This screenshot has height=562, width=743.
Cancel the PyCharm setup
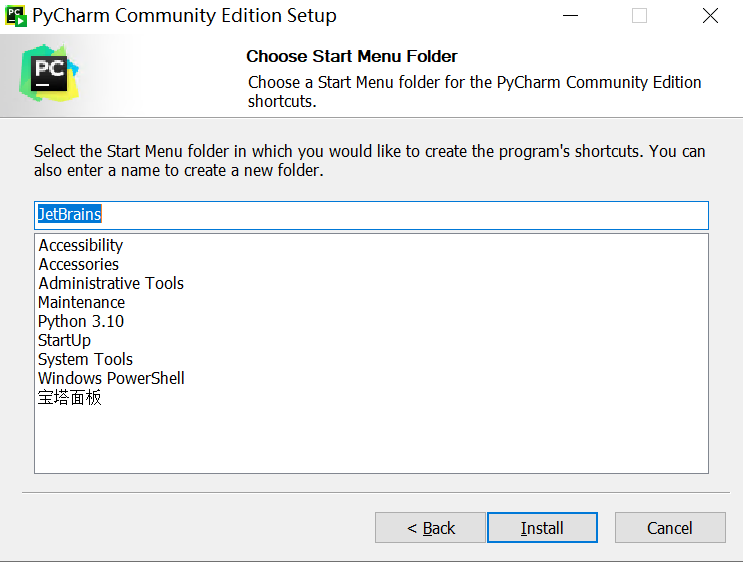(670, 527)
